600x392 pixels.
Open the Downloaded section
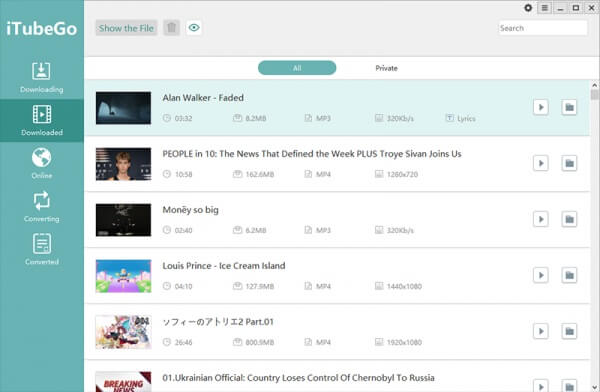(41, 121)
